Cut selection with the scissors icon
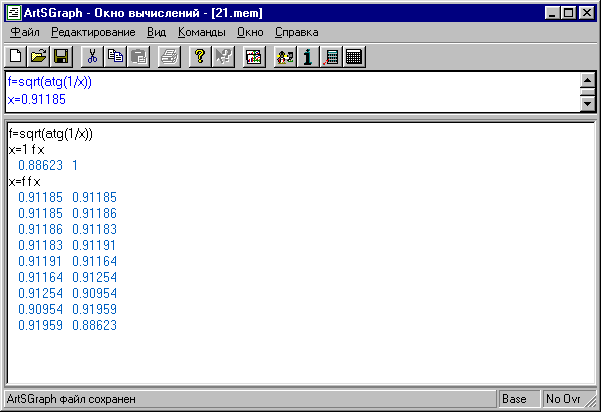Viewport: 601px width, 412px height. point(92,56)
